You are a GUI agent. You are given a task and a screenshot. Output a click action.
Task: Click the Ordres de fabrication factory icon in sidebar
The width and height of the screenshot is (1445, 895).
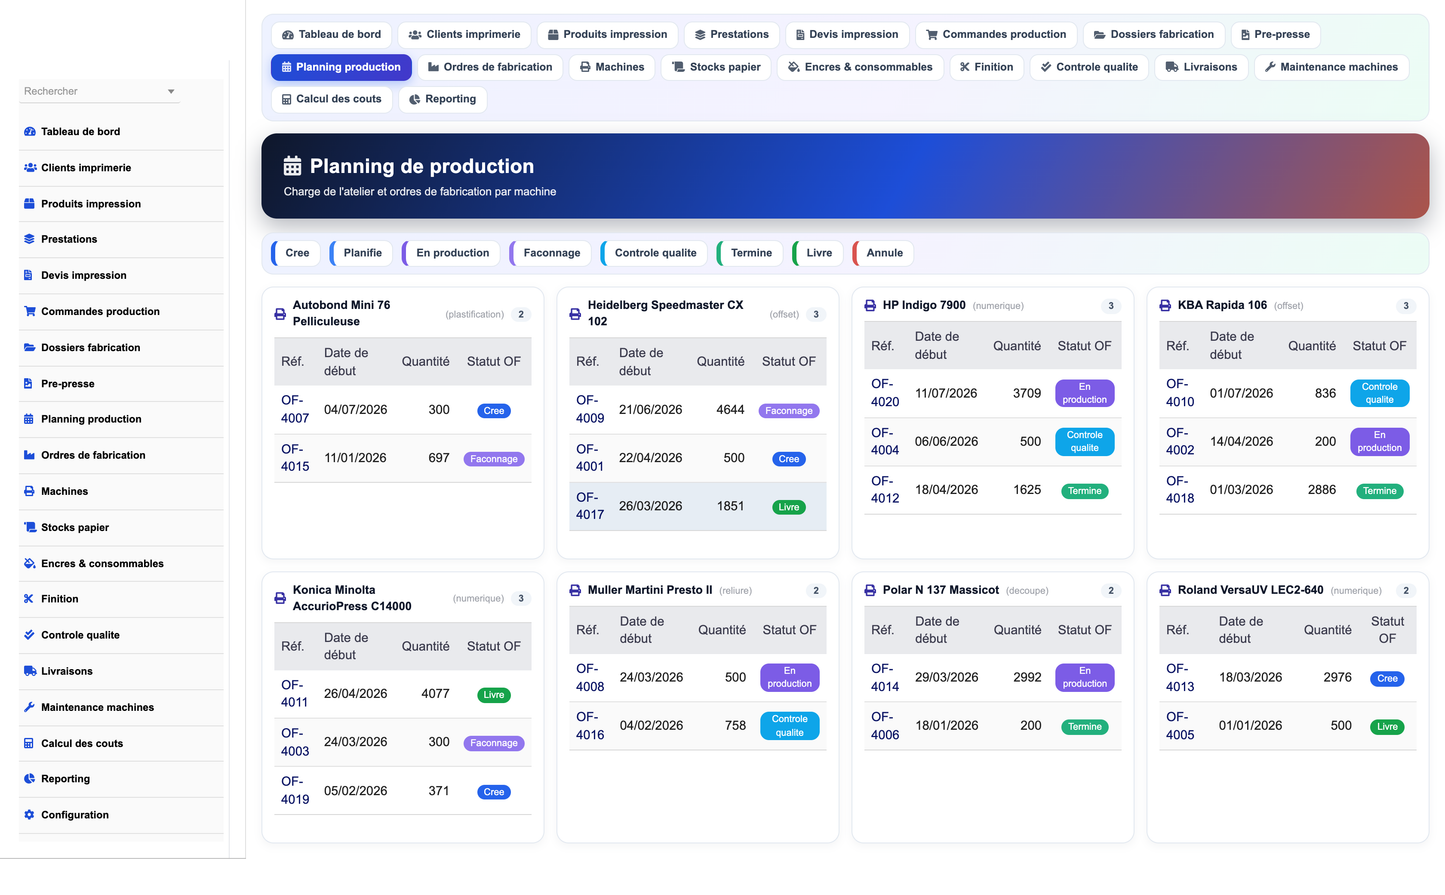pos(30,456)
